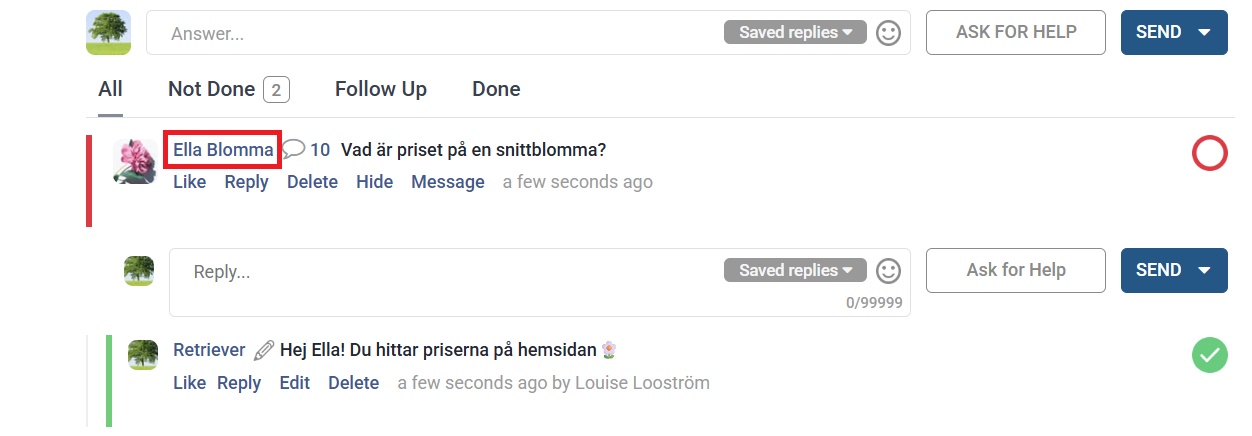Open Ella Blomma's profile name link
This screenshot has width=1252, height=436.
(x=223, y=150)
